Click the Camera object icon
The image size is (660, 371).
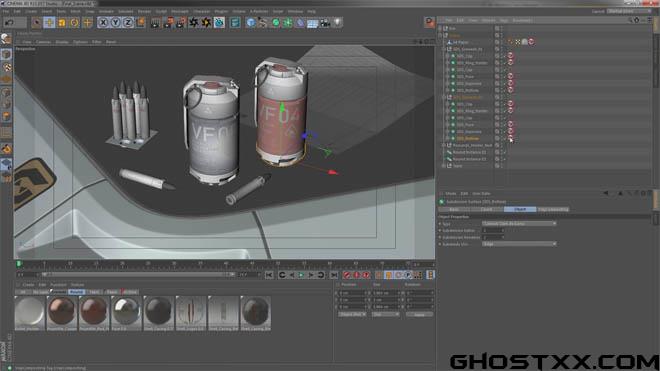point(325,23)
